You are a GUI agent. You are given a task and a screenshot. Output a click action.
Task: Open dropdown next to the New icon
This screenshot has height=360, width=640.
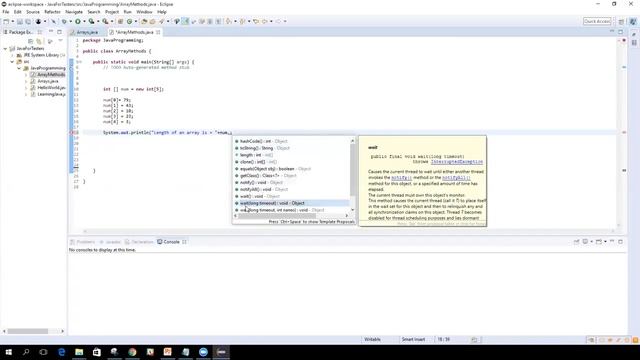click(x=13, y=21)
